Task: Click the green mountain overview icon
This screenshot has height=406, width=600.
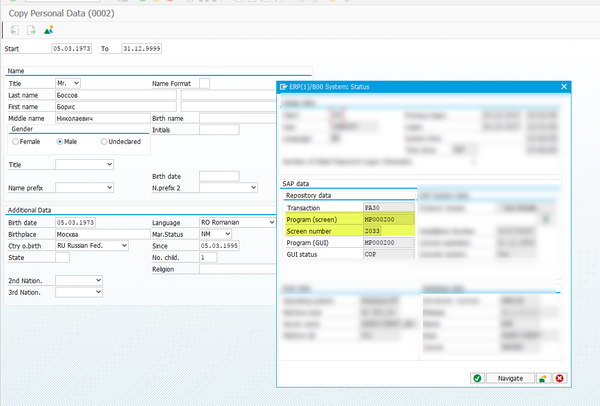Action: tap(48, 29)
